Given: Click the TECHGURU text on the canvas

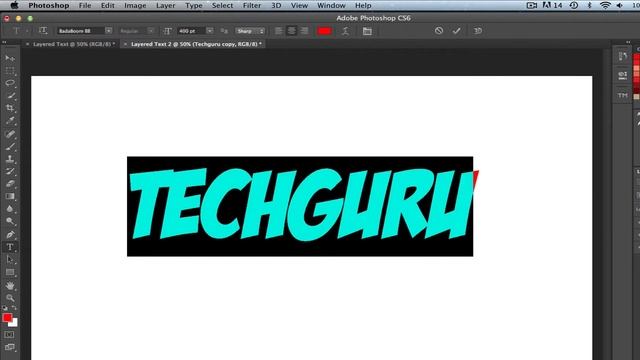Looking at the screenshot, I should 301,204.
